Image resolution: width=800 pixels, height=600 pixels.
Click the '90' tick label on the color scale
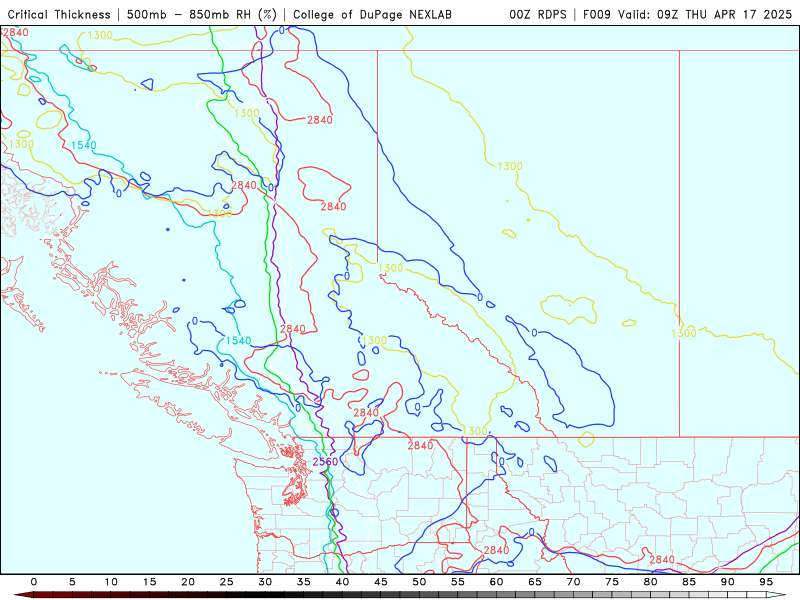point(728,582)
